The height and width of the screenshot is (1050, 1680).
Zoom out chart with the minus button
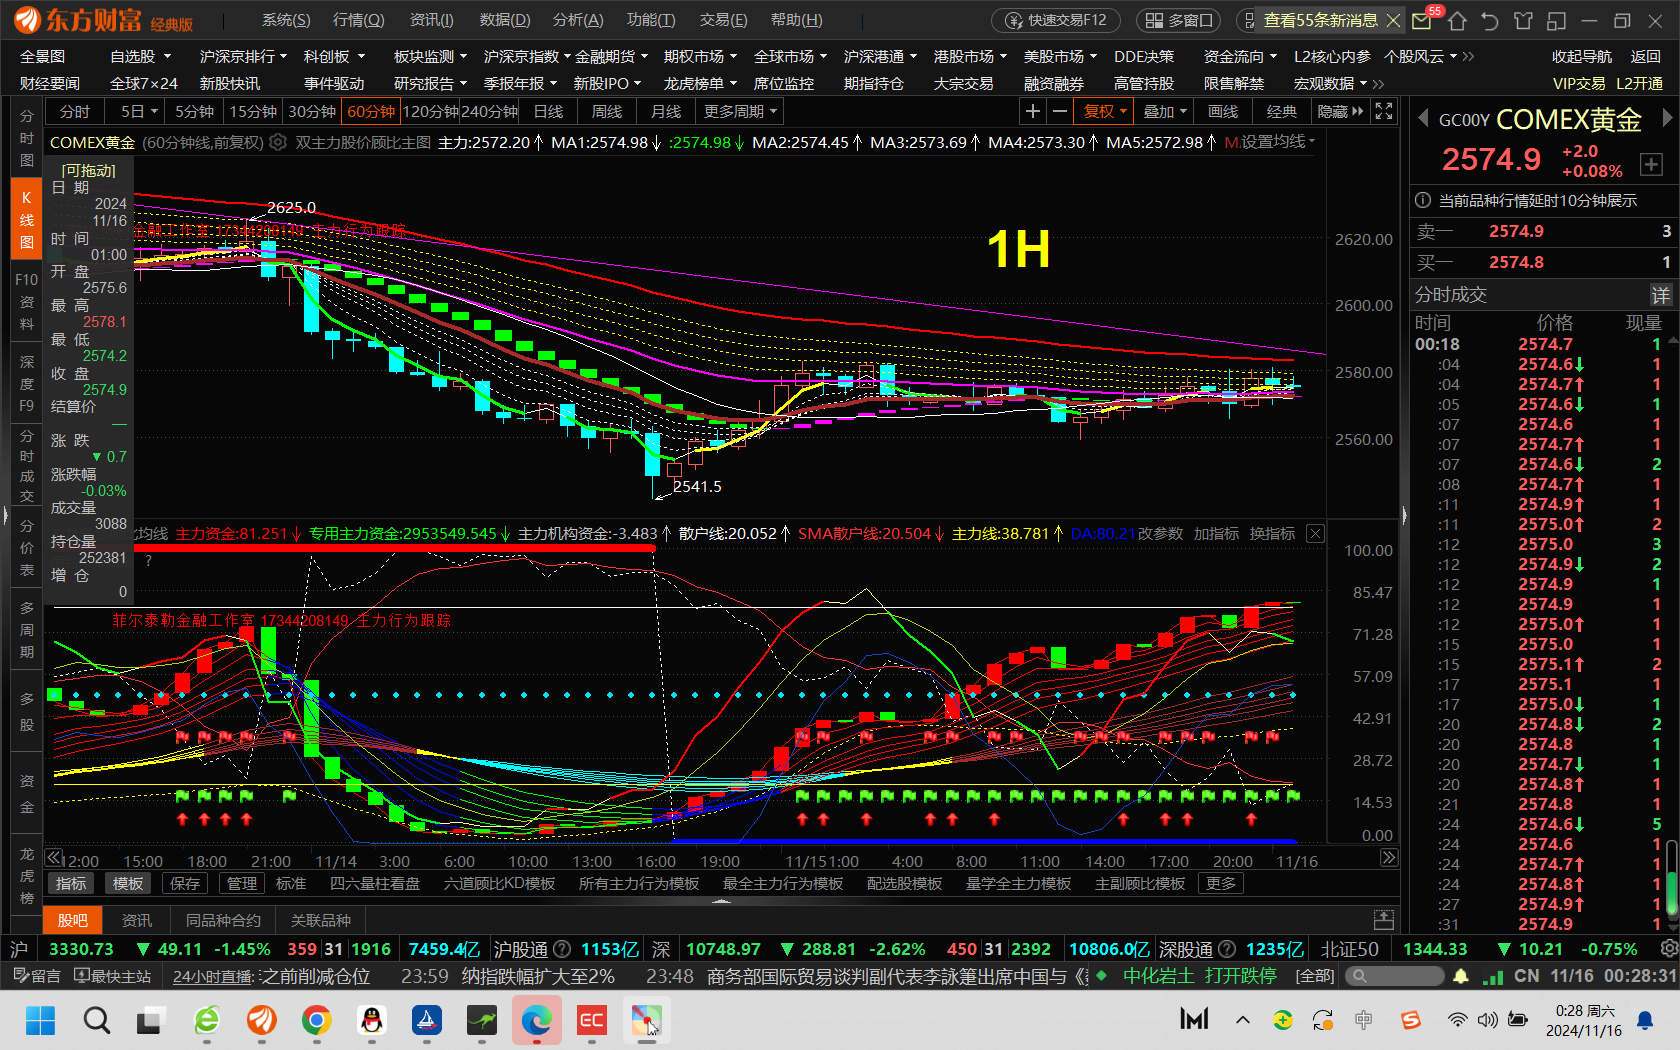(1059, 111)
